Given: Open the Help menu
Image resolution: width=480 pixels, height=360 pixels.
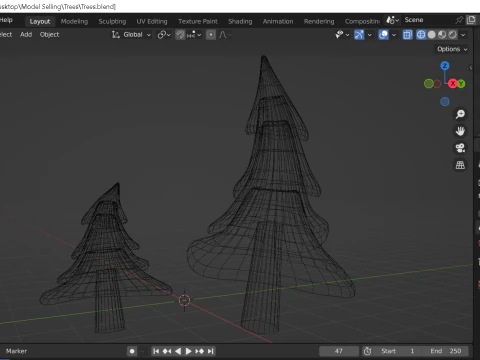Looking at the screenshot, I should [x=6, y=20].
